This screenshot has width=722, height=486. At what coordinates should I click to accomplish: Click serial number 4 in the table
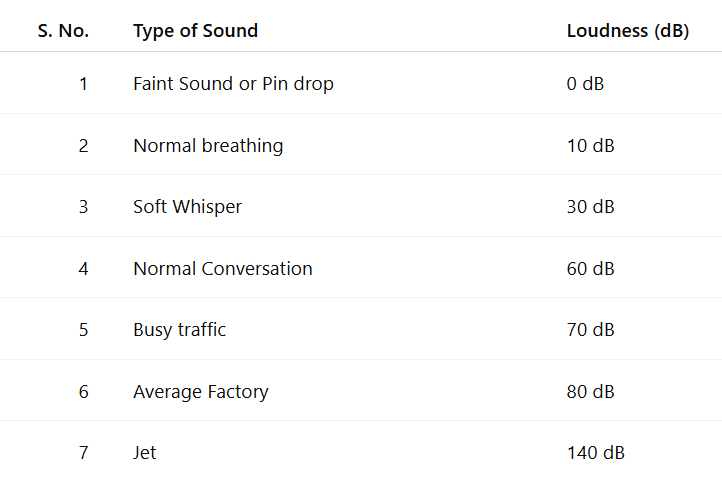[x=83, y=269]
